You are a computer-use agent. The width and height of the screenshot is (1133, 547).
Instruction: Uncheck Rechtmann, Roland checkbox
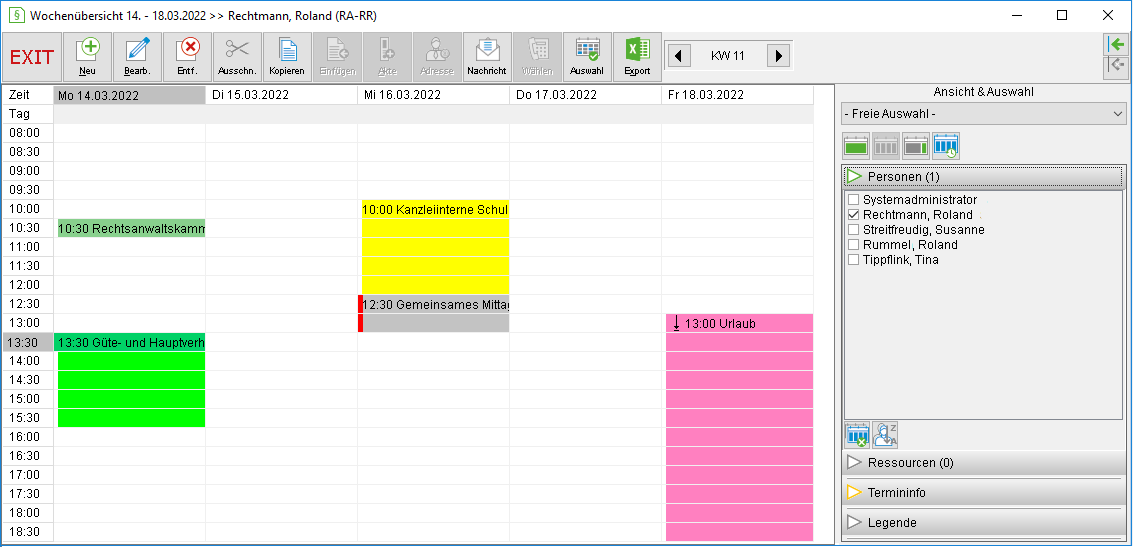click(853, 215)
